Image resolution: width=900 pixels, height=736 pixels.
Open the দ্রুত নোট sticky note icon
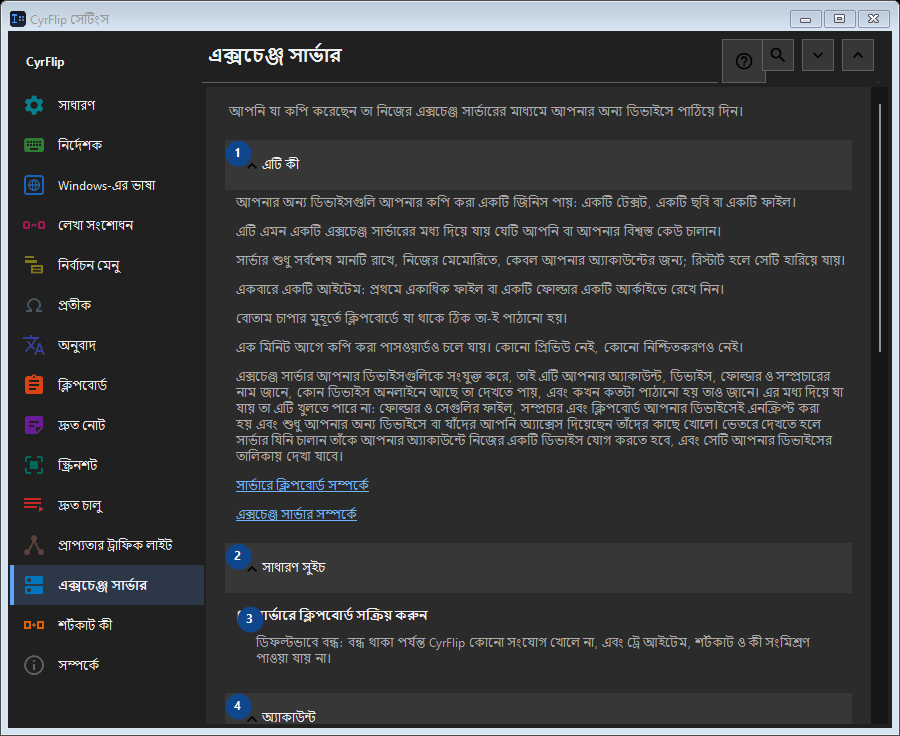[x=34, y=425]
